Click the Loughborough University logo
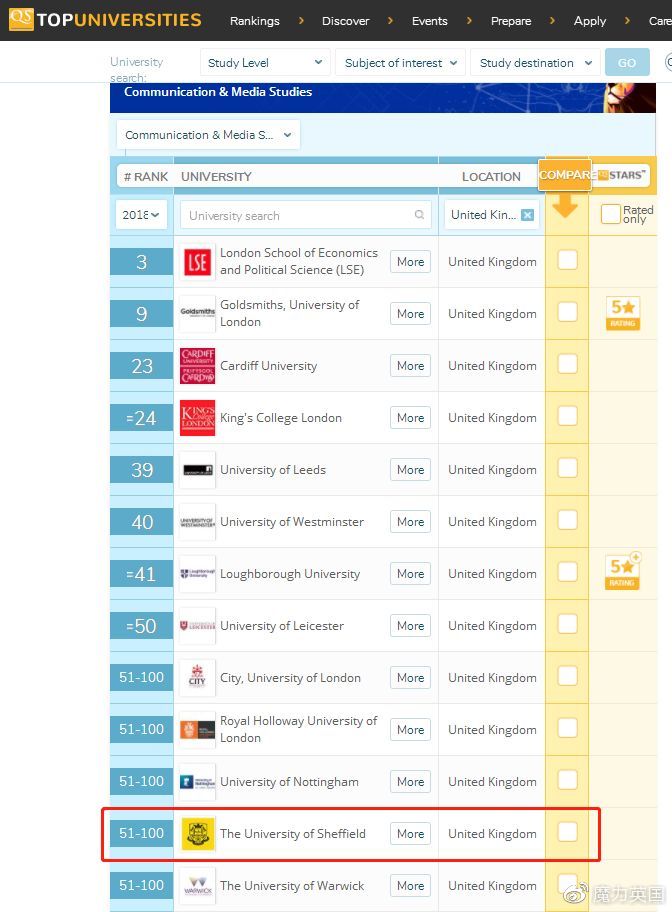The width and height of the screenshot is (672, 912). pyautogui.click(x=197, y=573)
